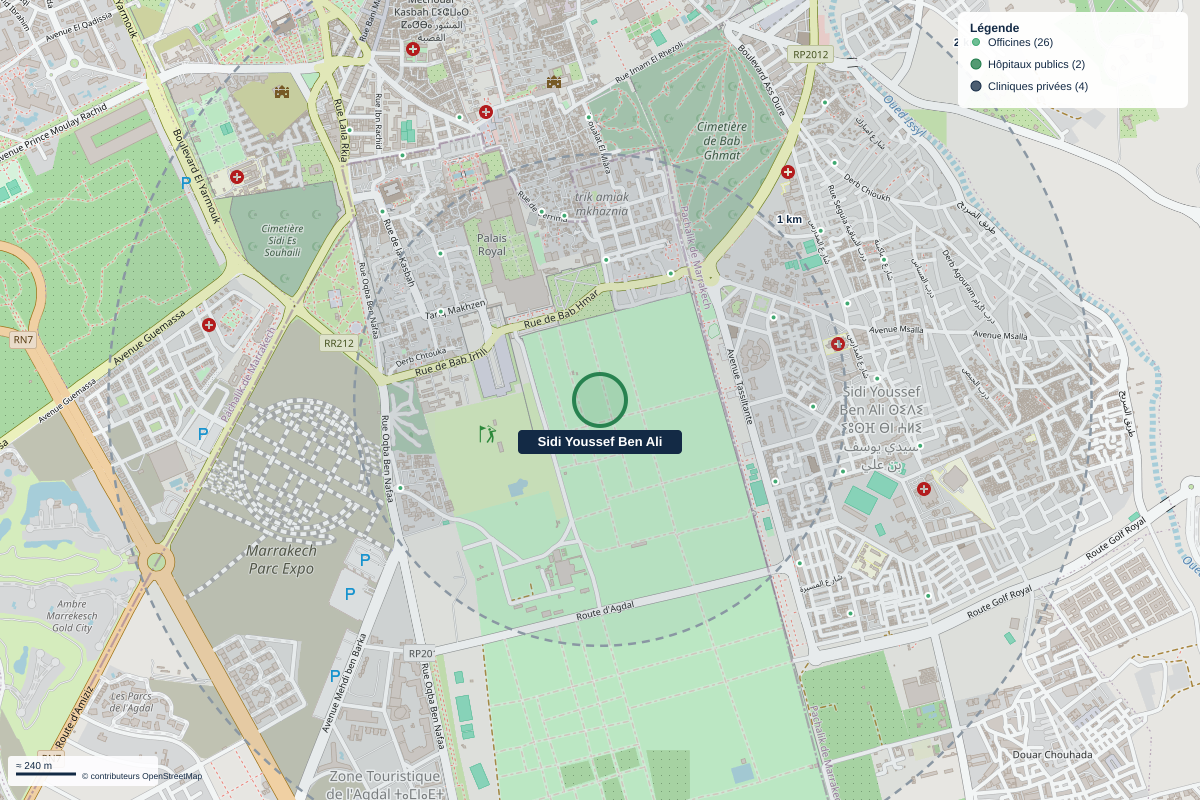Select the pharmacy dot near Rue Ibn Rachid red cross
Viewport: 1200px width, 800px height.
point(460,117)
